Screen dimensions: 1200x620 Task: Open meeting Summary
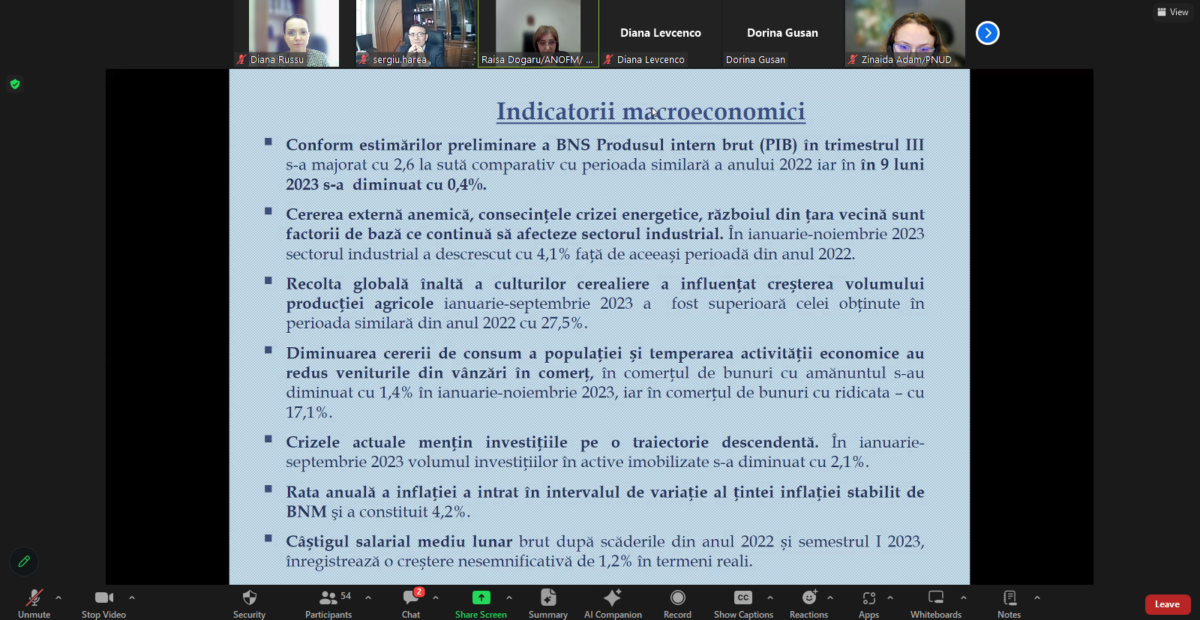[548, 603]
